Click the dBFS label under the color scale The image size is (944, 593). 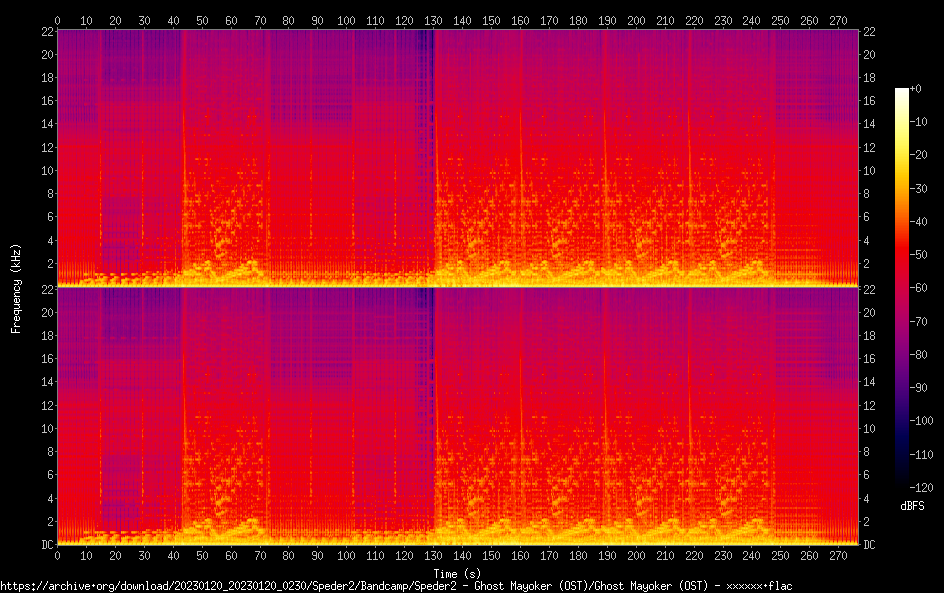pyautogui.click(x=912, y=506)
